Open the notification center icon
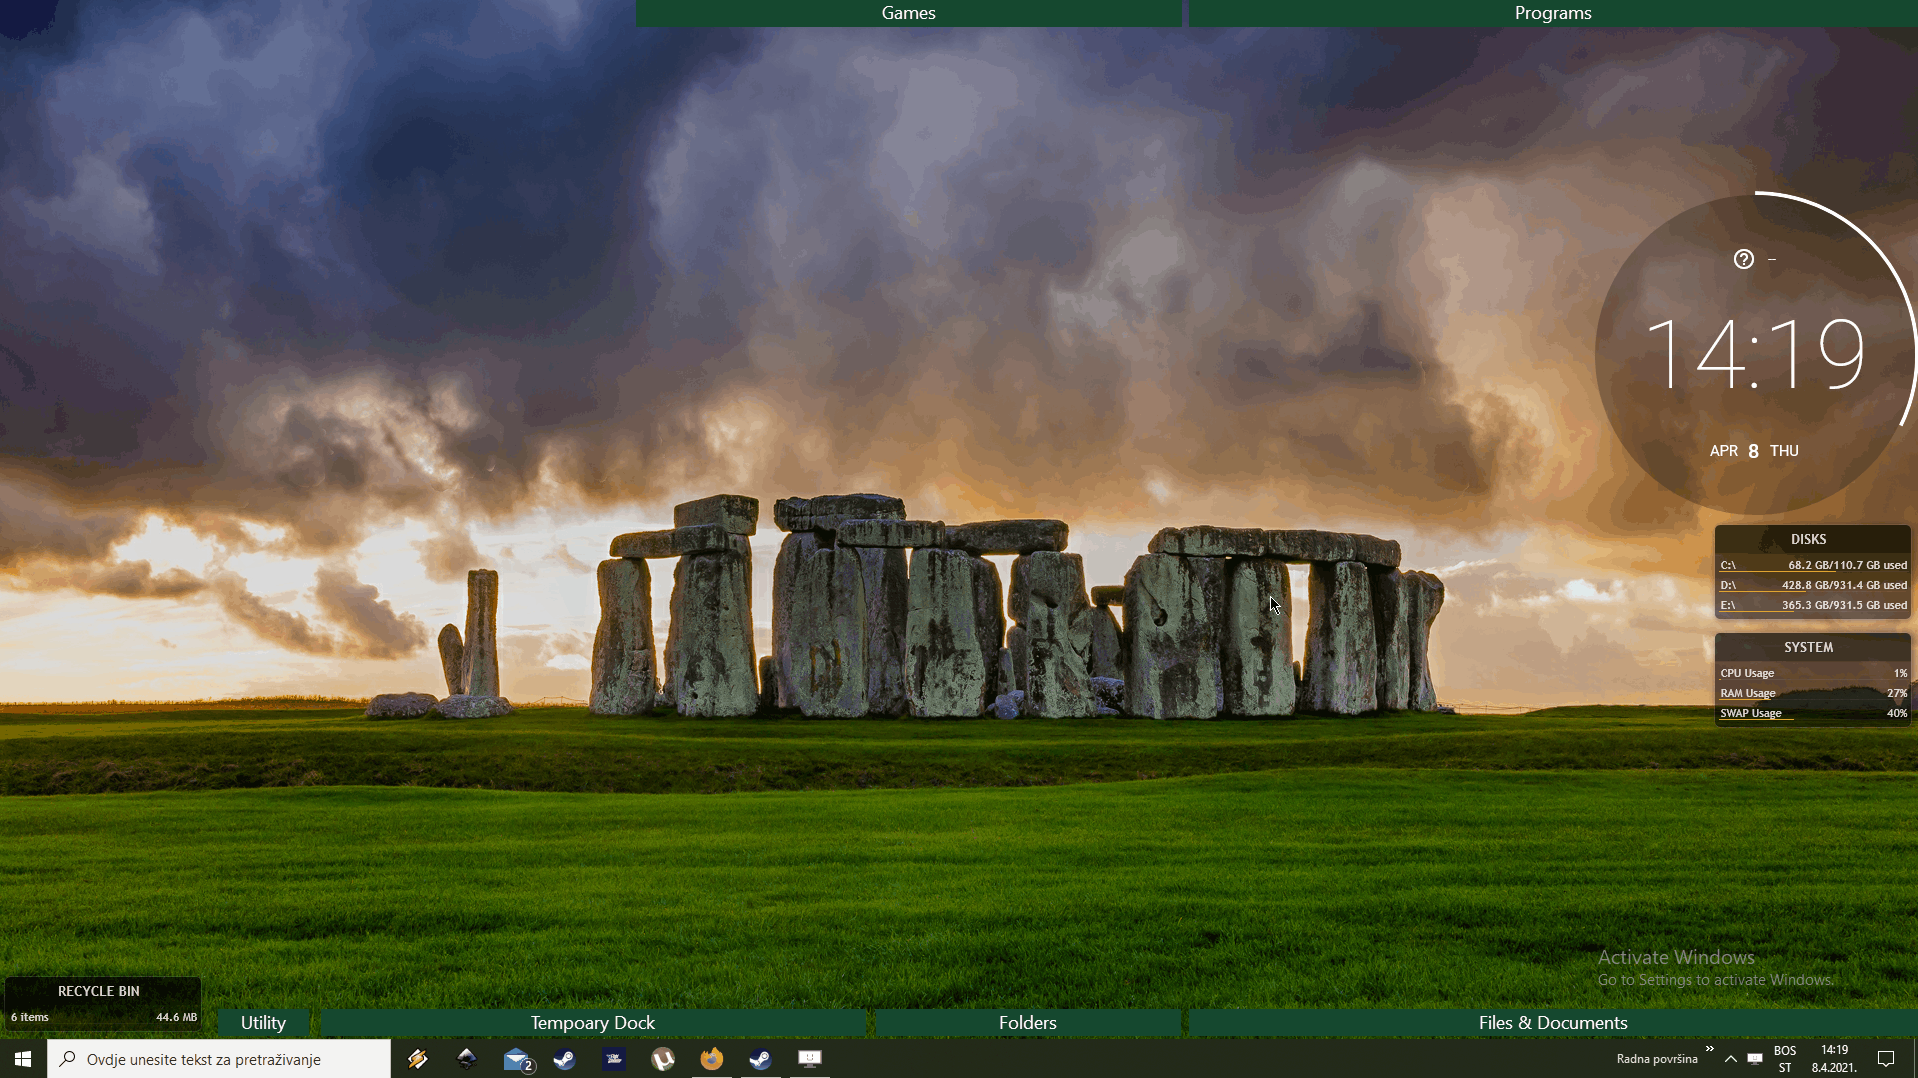The height and width of the screenshot is (1078, 1918). 1886,1059
